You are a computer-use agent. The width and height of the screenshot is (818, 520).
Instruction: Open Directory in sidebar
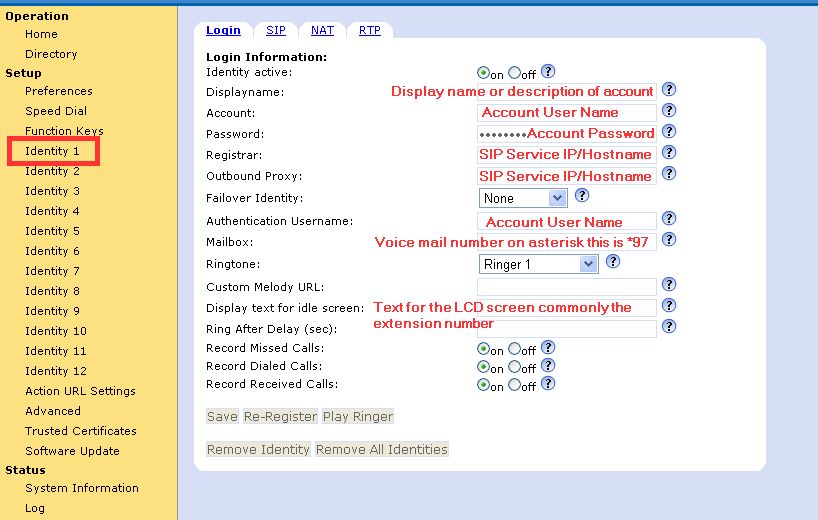(x=51, y=54)
